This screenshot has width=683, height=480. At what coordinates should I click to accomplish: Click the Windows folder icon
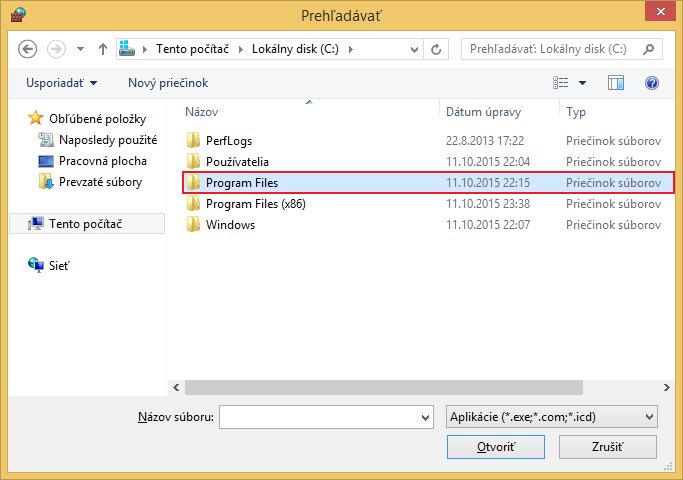point(193,224)
